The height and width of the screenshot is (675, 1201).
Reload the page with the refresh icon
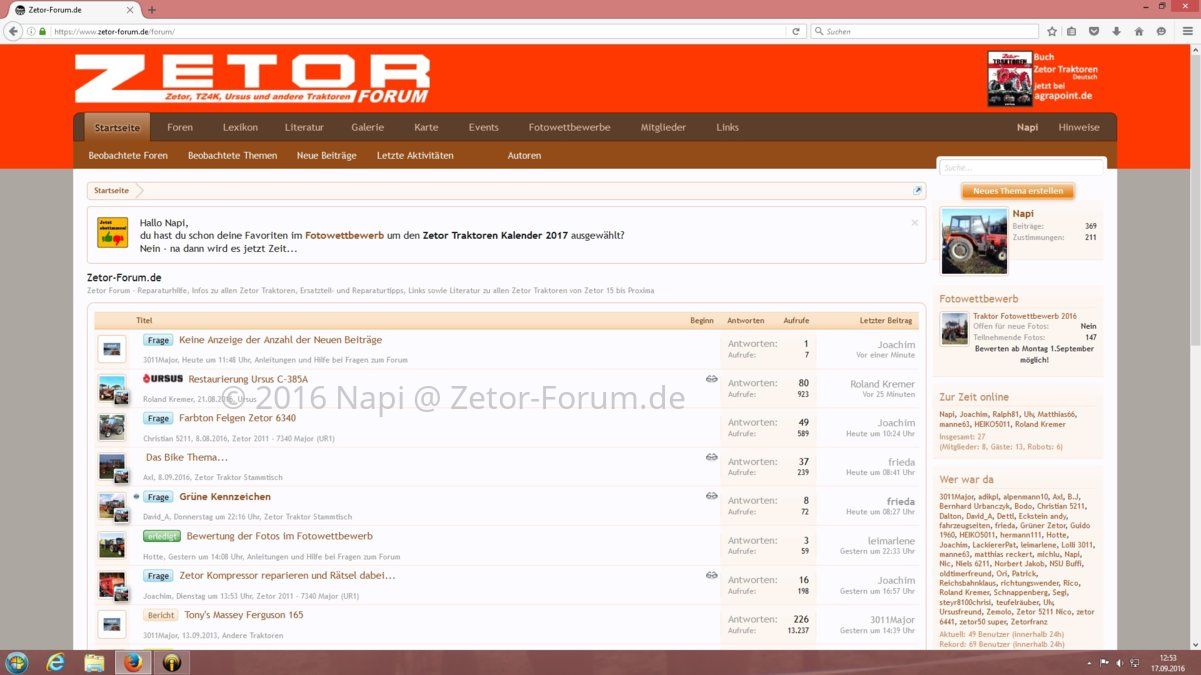coord(796,31)
